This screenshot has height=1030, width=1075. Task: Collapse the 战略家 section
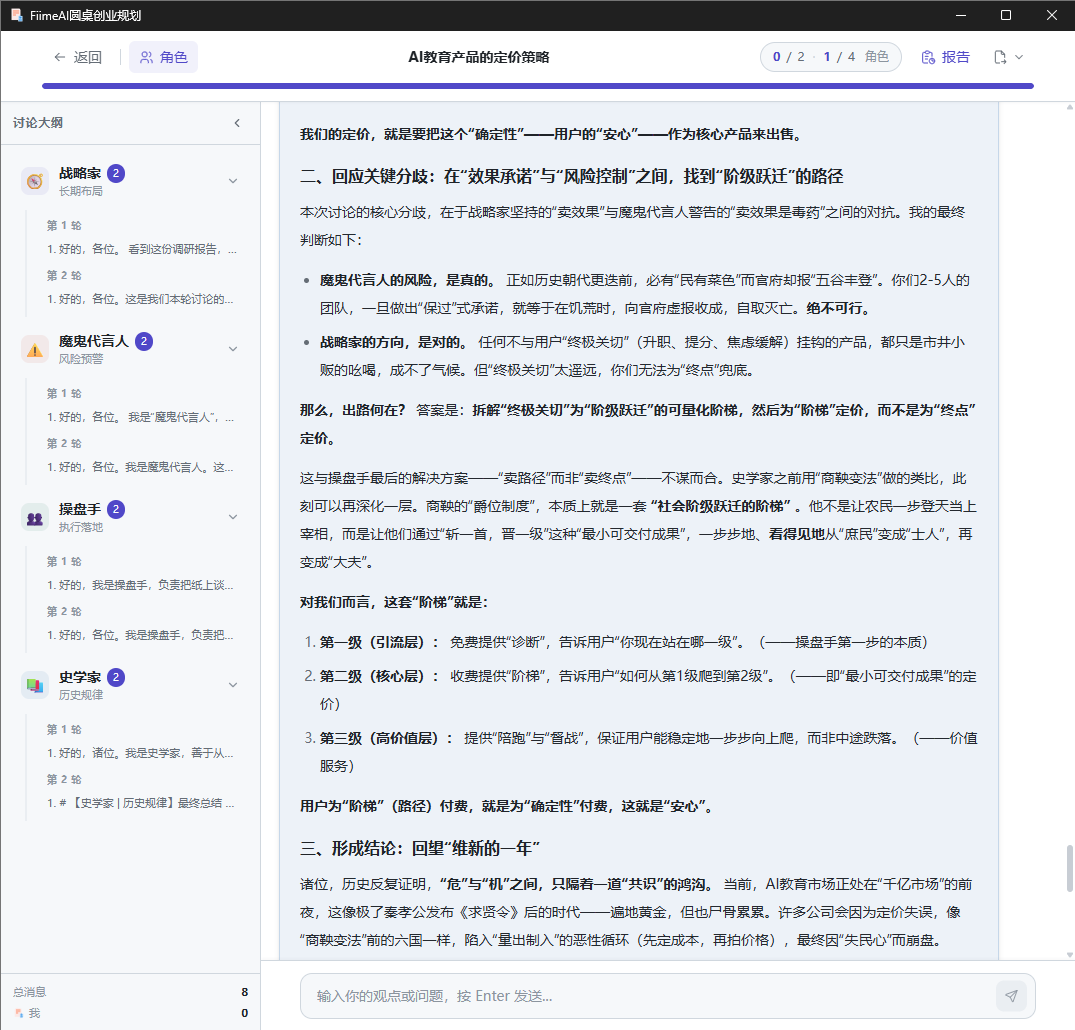tap(233, 181)
